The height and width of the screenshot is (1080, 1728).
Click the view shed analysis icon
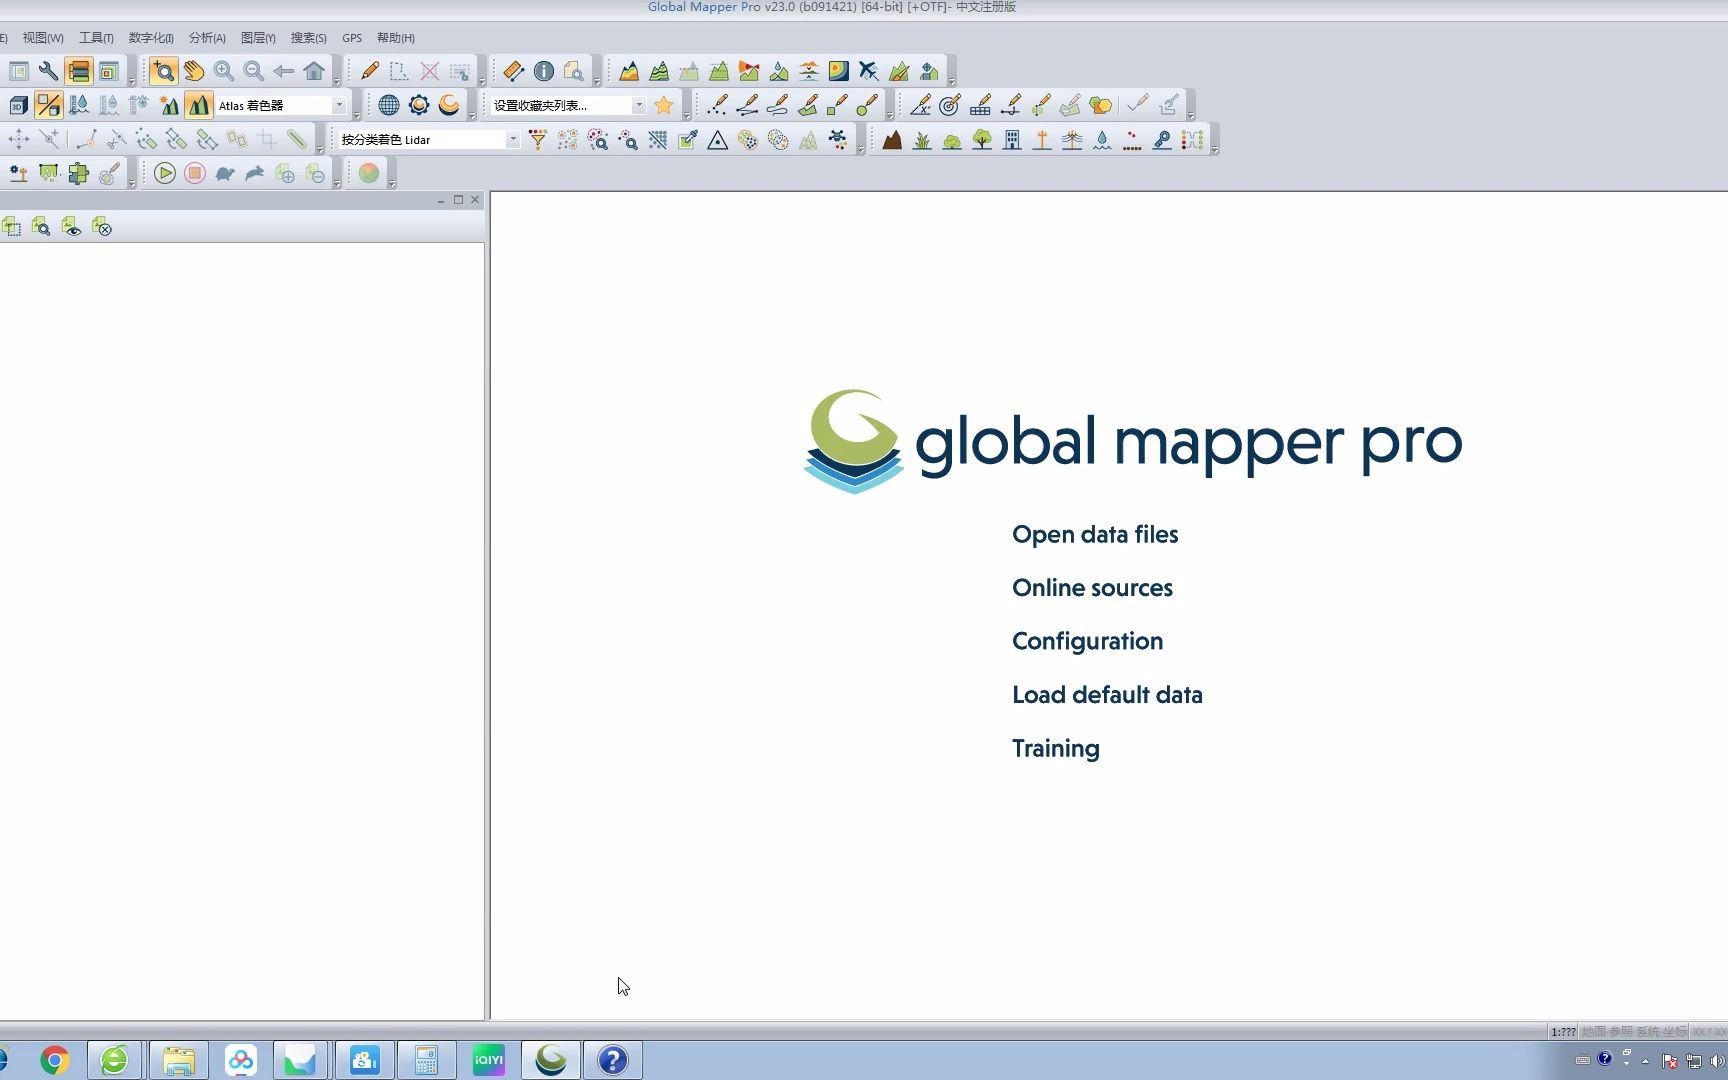[749, 71]
